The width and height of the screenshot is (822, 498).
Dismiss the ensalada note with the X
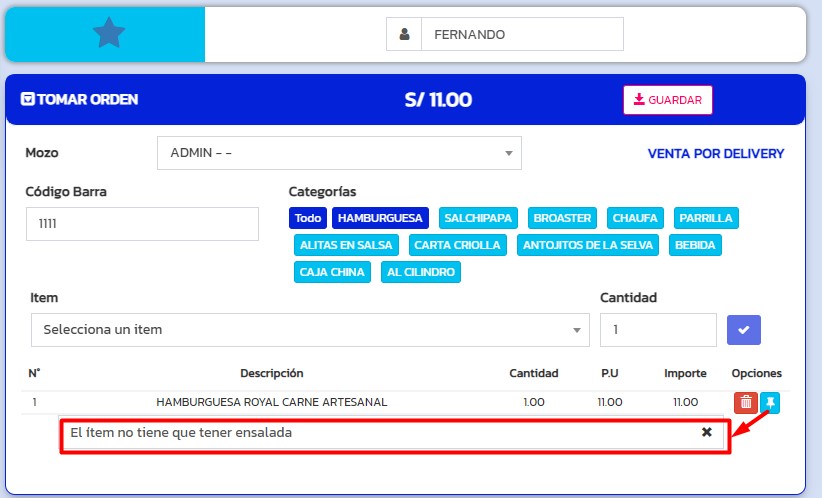tap(706, 432)
